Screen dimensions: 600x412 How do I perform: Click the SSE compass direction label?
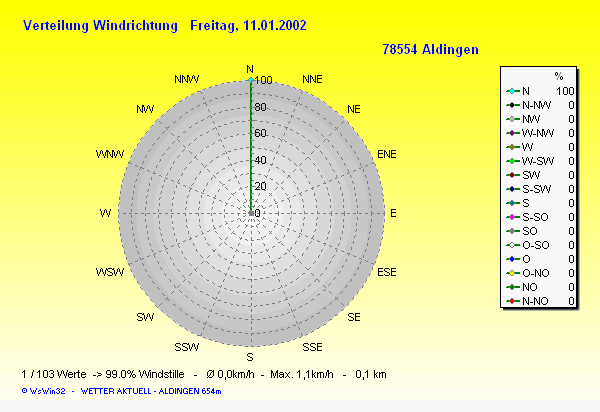click(312, 347)
